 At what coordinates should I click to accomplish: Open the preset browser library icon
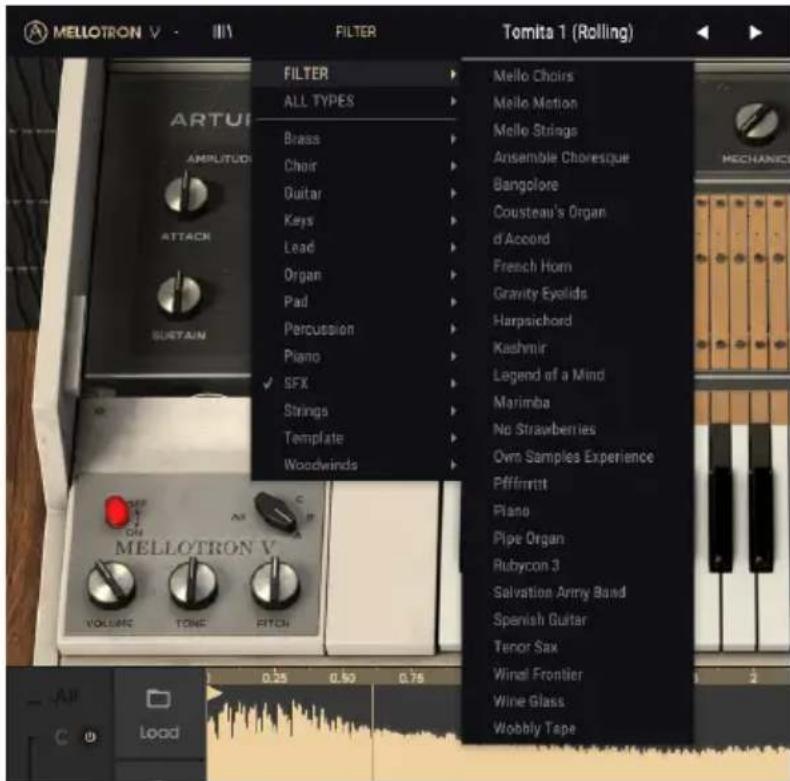click(x=222, y=32)
